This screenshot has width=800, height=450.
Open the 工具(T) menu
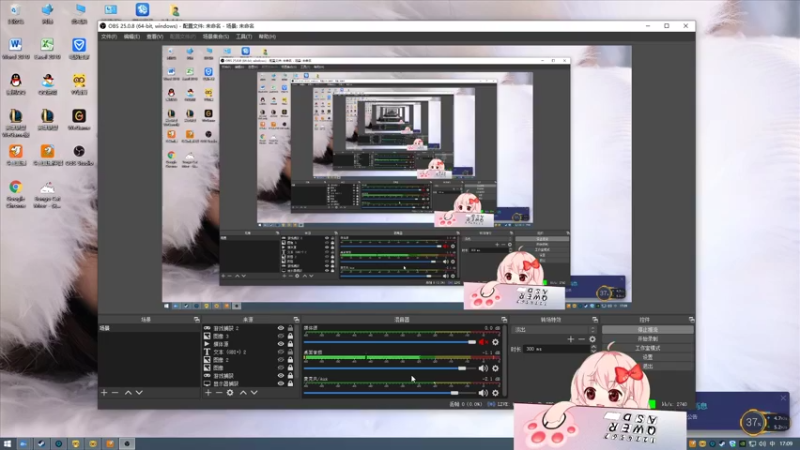(244, 37)
